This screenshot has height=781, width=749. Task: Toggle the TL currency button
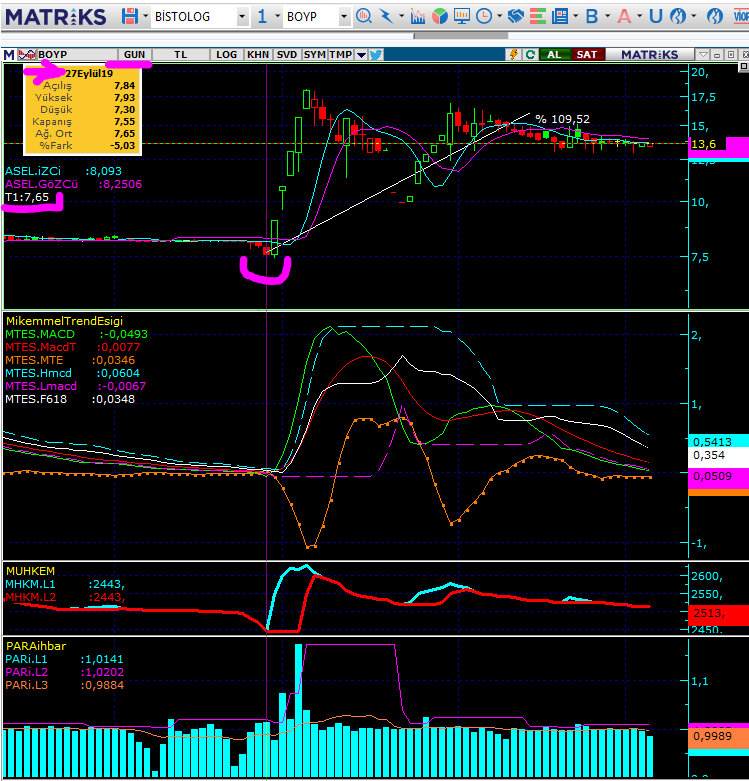[x=181, y=54]
